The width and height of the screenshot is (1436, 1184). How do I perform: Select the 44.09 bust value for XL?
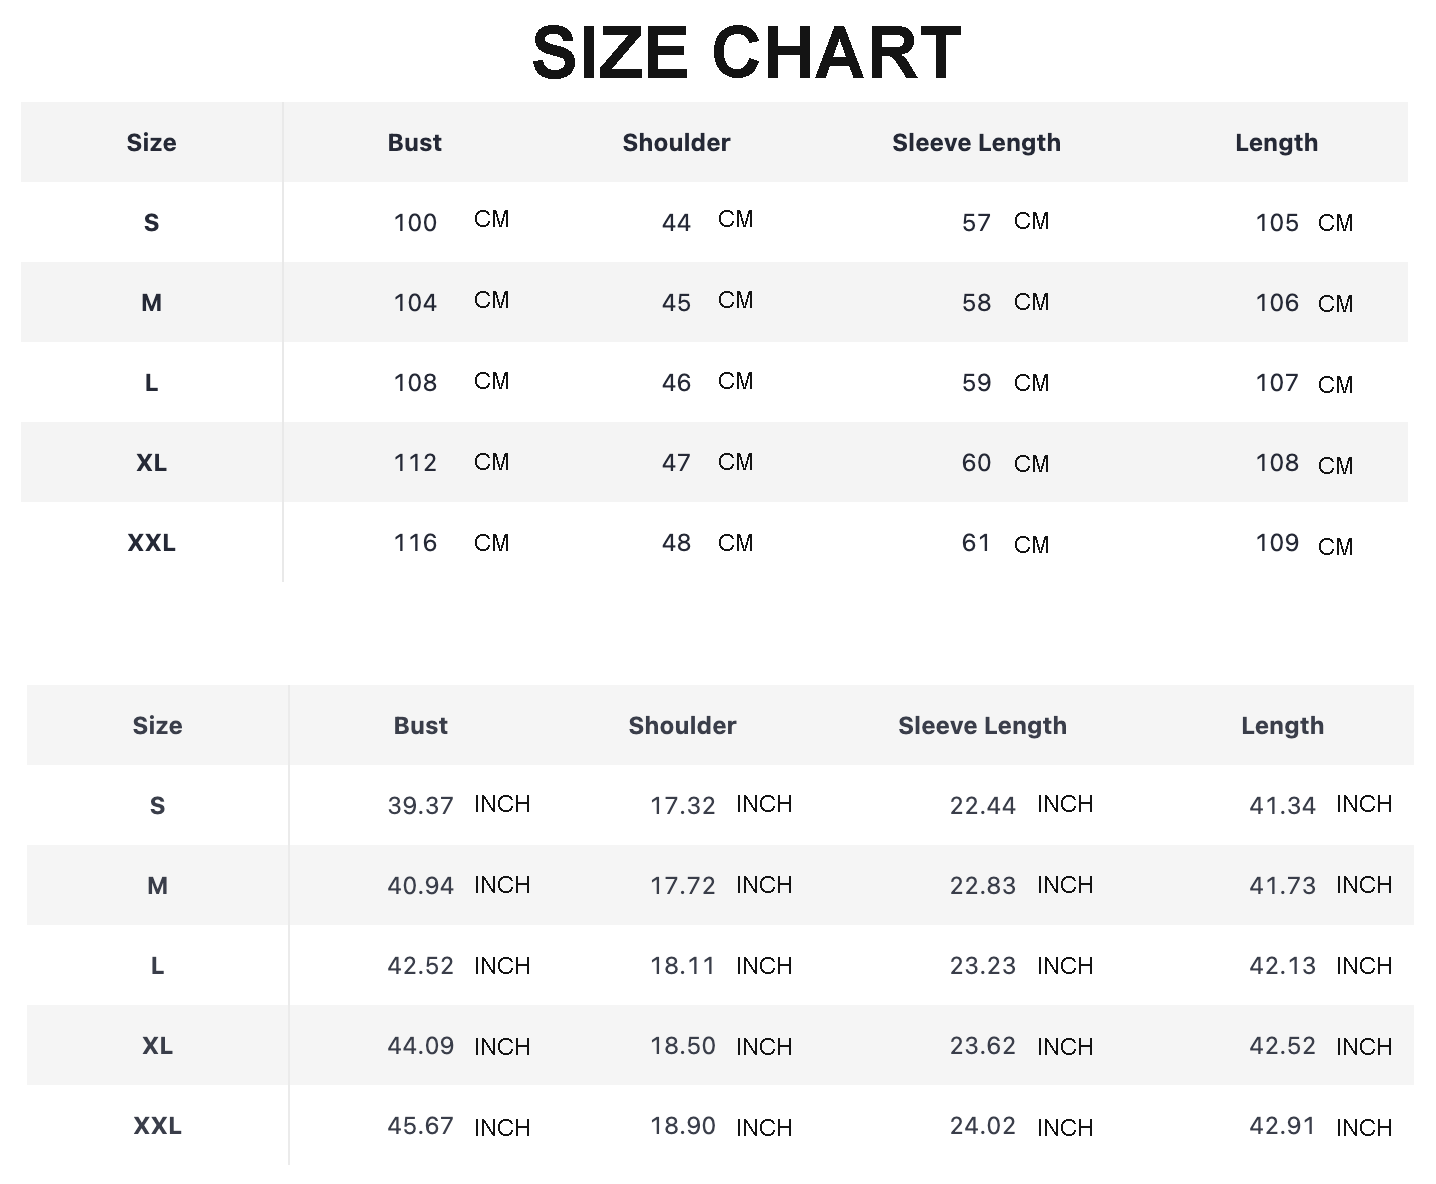(420, 1046)
